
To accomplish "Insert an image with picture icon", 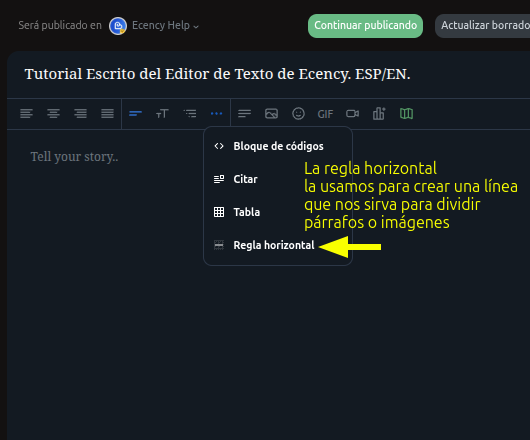I will pyautogui.click(x=271, y=114).
